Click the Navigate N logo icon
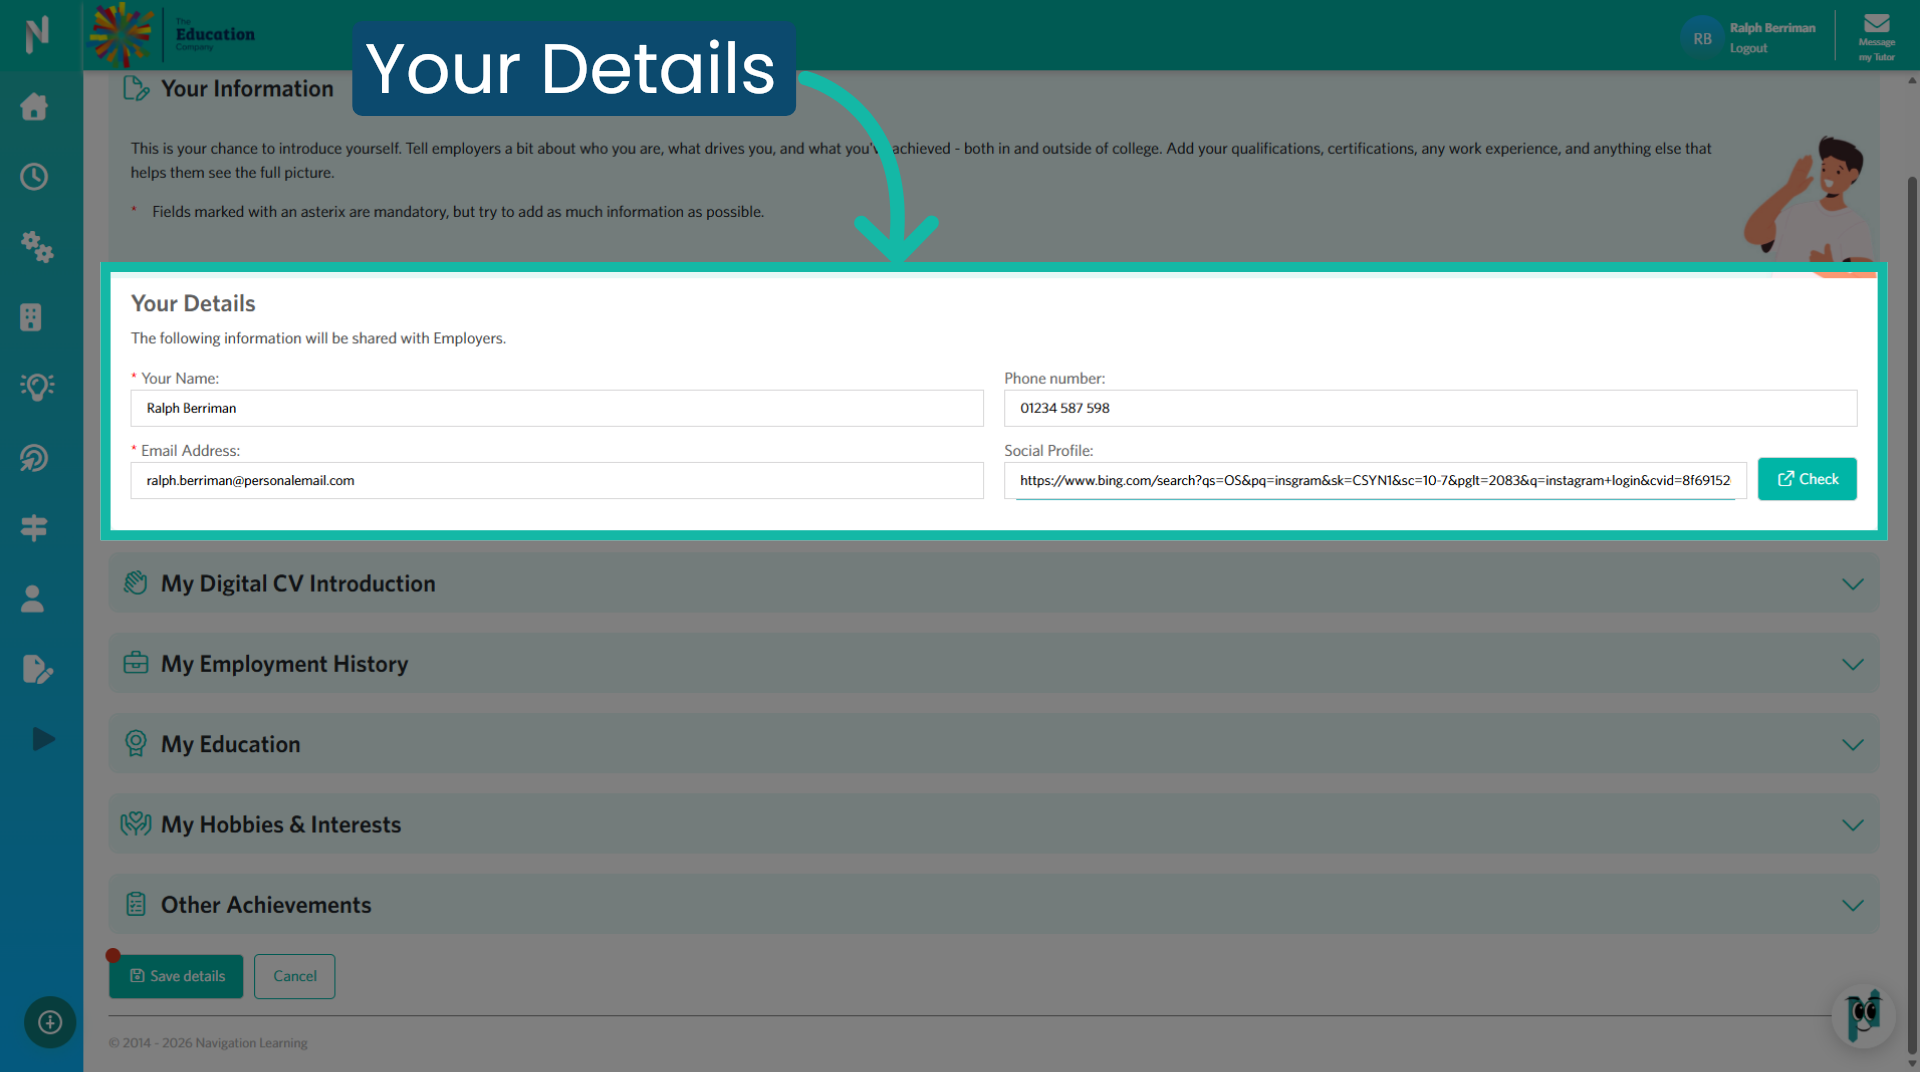 (37, 34)
